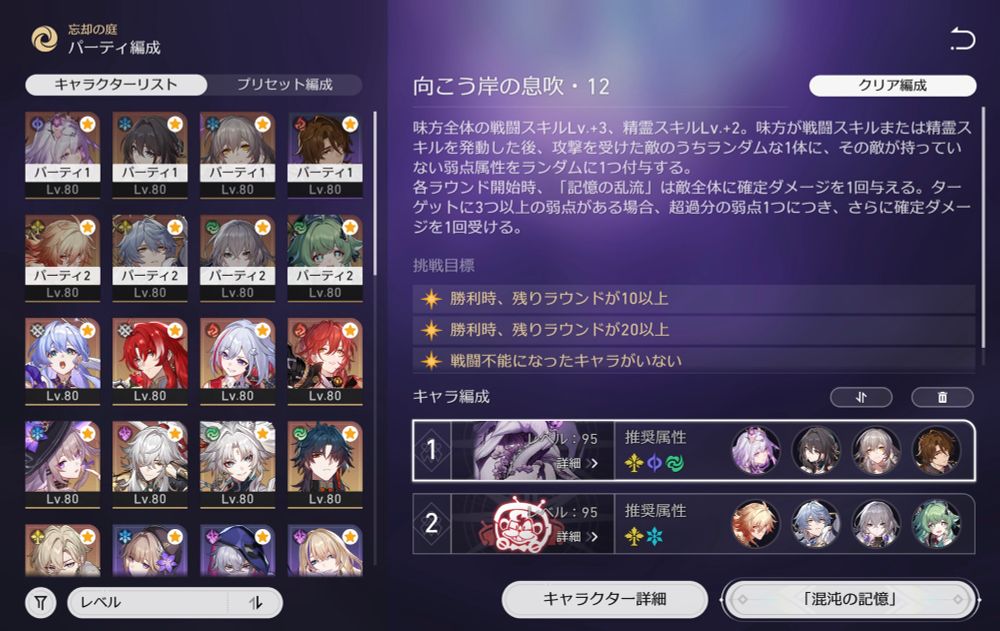Select the green-haired portrait in team 2
Image resolution: width=1000 pixels, height=631 pixels.
936,524
